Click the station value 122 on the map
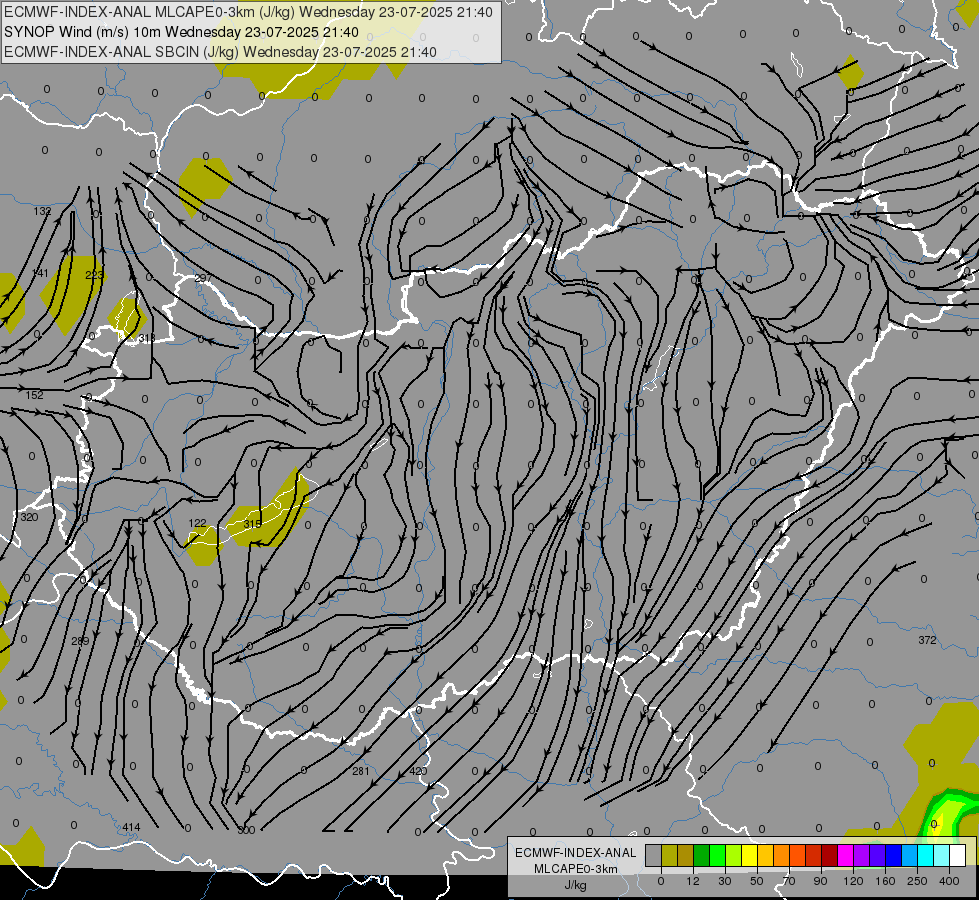Viewport: 979px width, 900px height. (x=197, y=523)
